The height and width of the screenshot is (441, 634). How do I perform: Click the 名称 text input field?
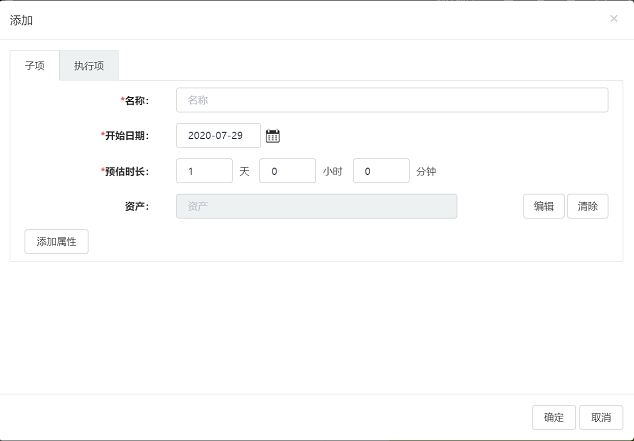coord(391,100)
